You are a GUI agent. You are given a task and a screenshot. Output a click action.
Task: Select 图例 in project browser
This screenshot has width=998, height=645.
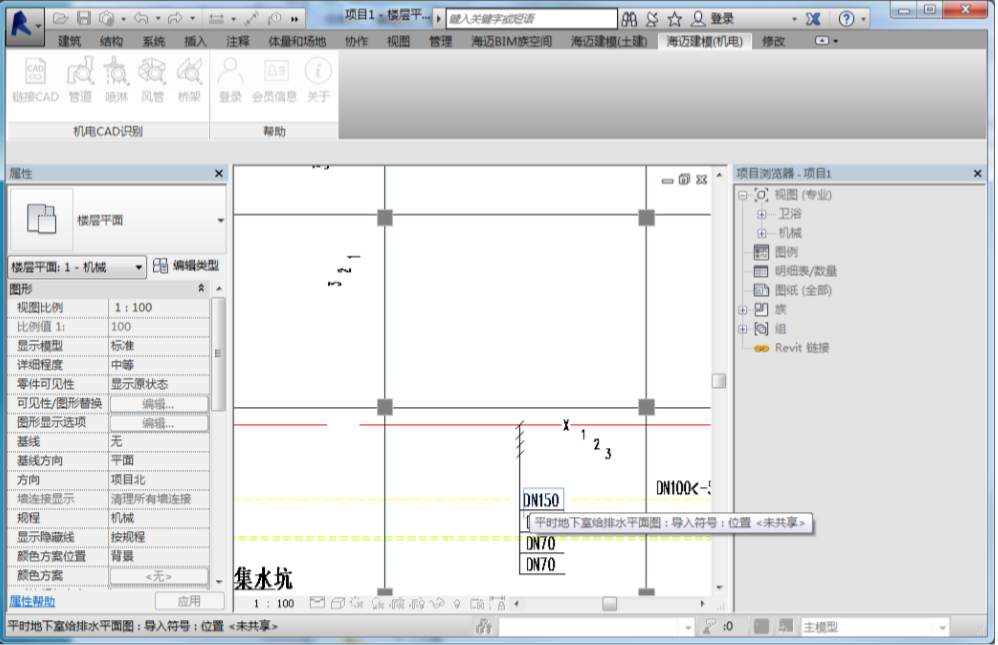786,252
